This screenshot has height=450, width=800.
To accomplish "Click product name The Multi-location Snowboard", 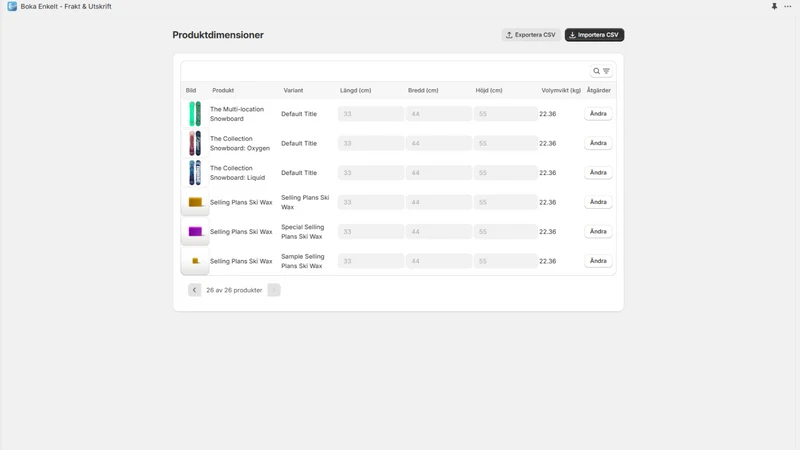I will pyautogui.click(x=237, y=114).
